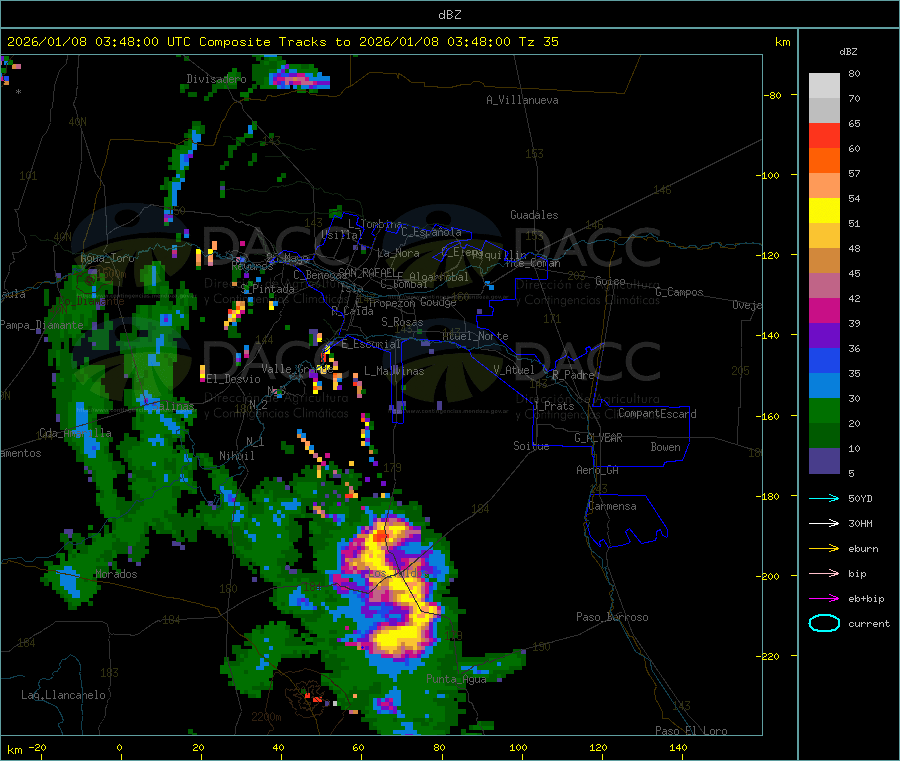Click the 'Paso_El_Loro' map label

pyautogui.click(x=691, y=731)
